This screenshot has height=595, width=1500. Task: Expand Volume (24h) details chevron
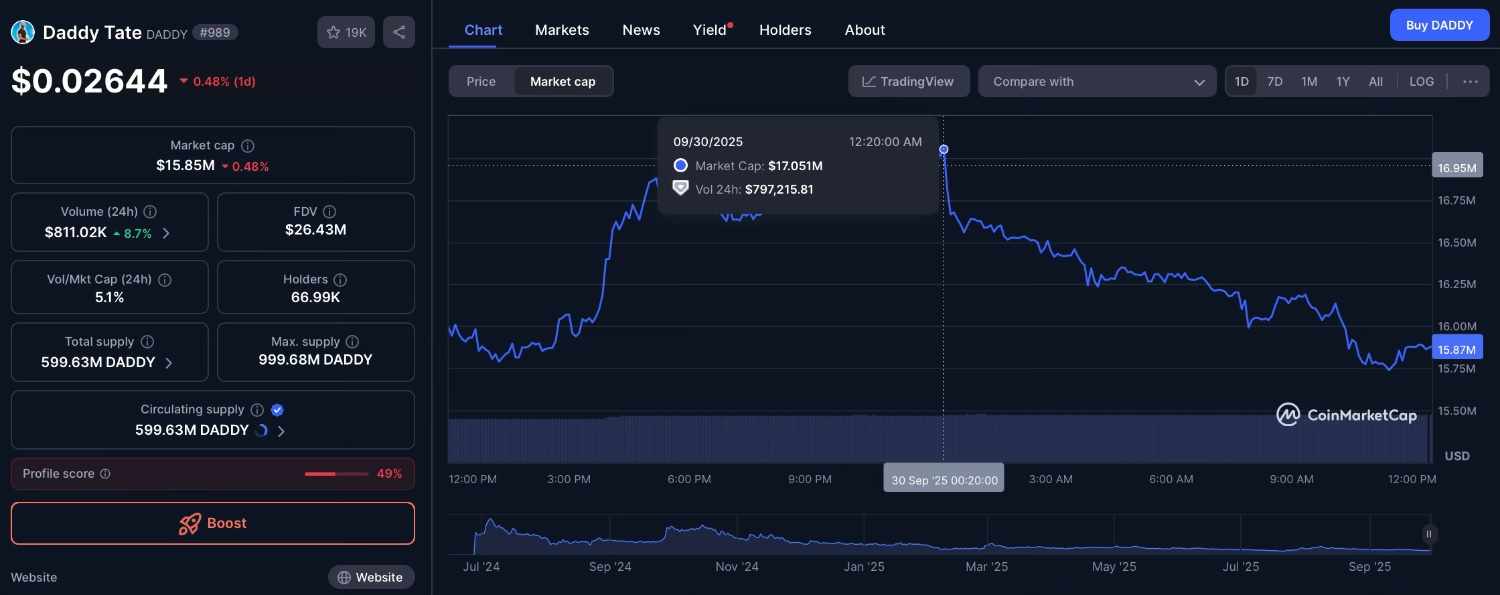[166, 233]
